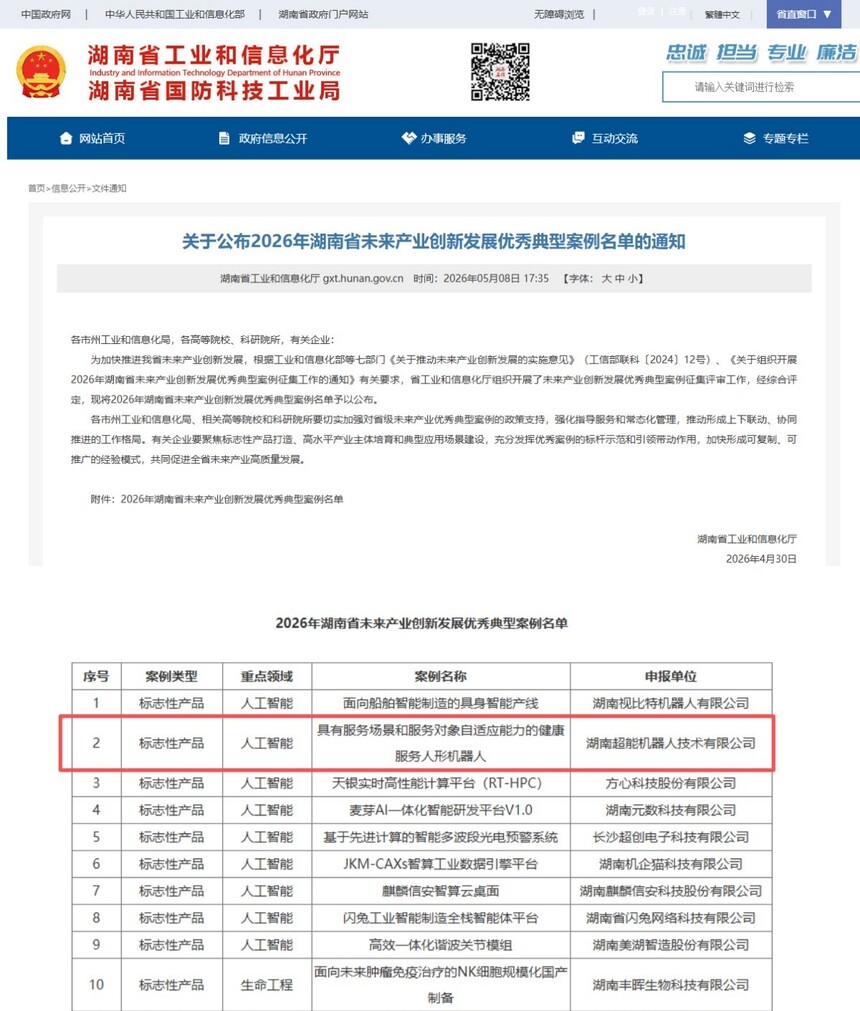Screen dimensions: 860x1011
Task: Select the health service humanoid robot case name
Action: (x=440, y=743)
